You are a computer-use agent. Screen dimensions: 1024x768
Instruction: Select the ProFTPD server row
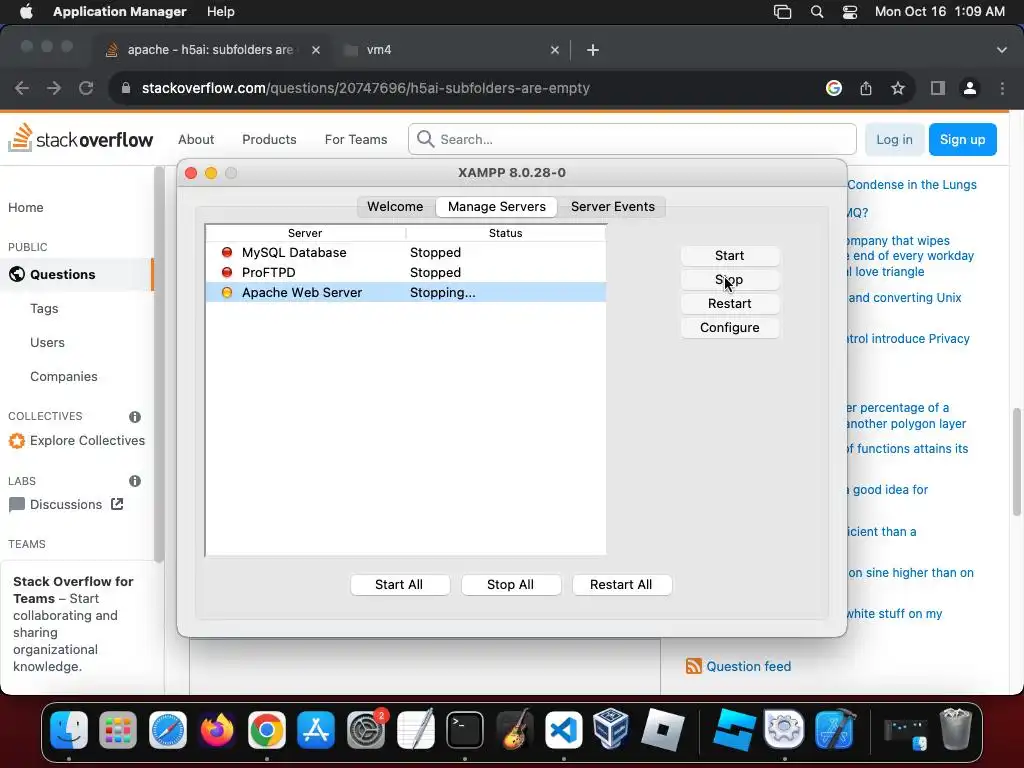406,272
